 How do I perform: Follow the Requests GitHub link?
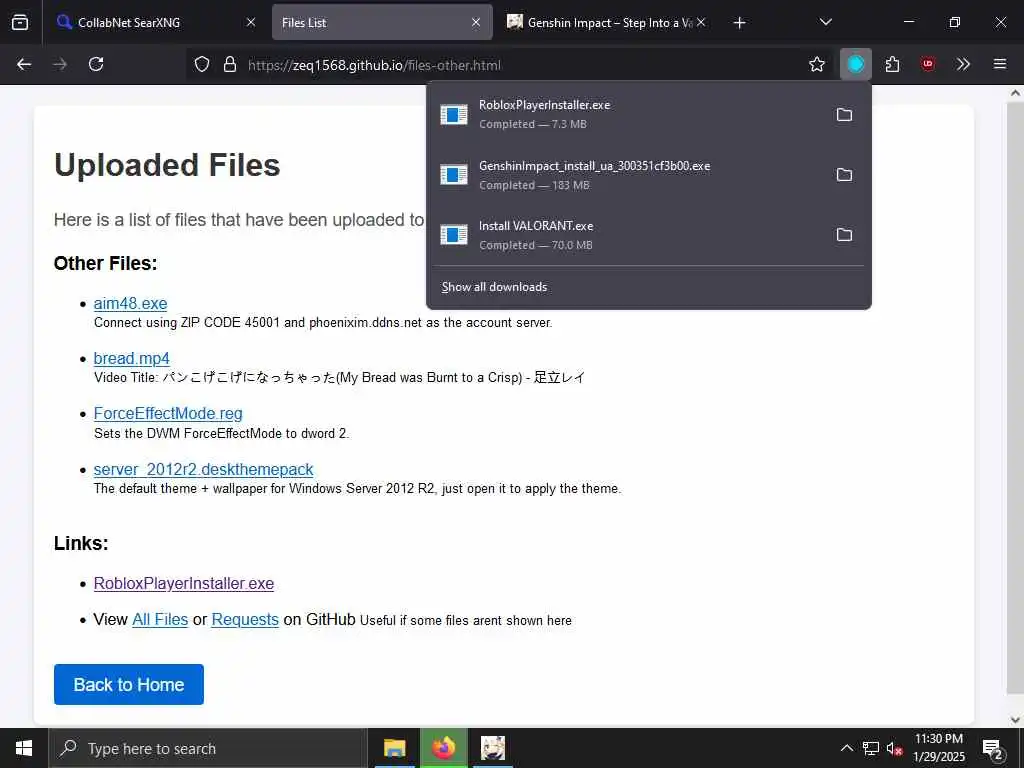(x=245, y=619)
